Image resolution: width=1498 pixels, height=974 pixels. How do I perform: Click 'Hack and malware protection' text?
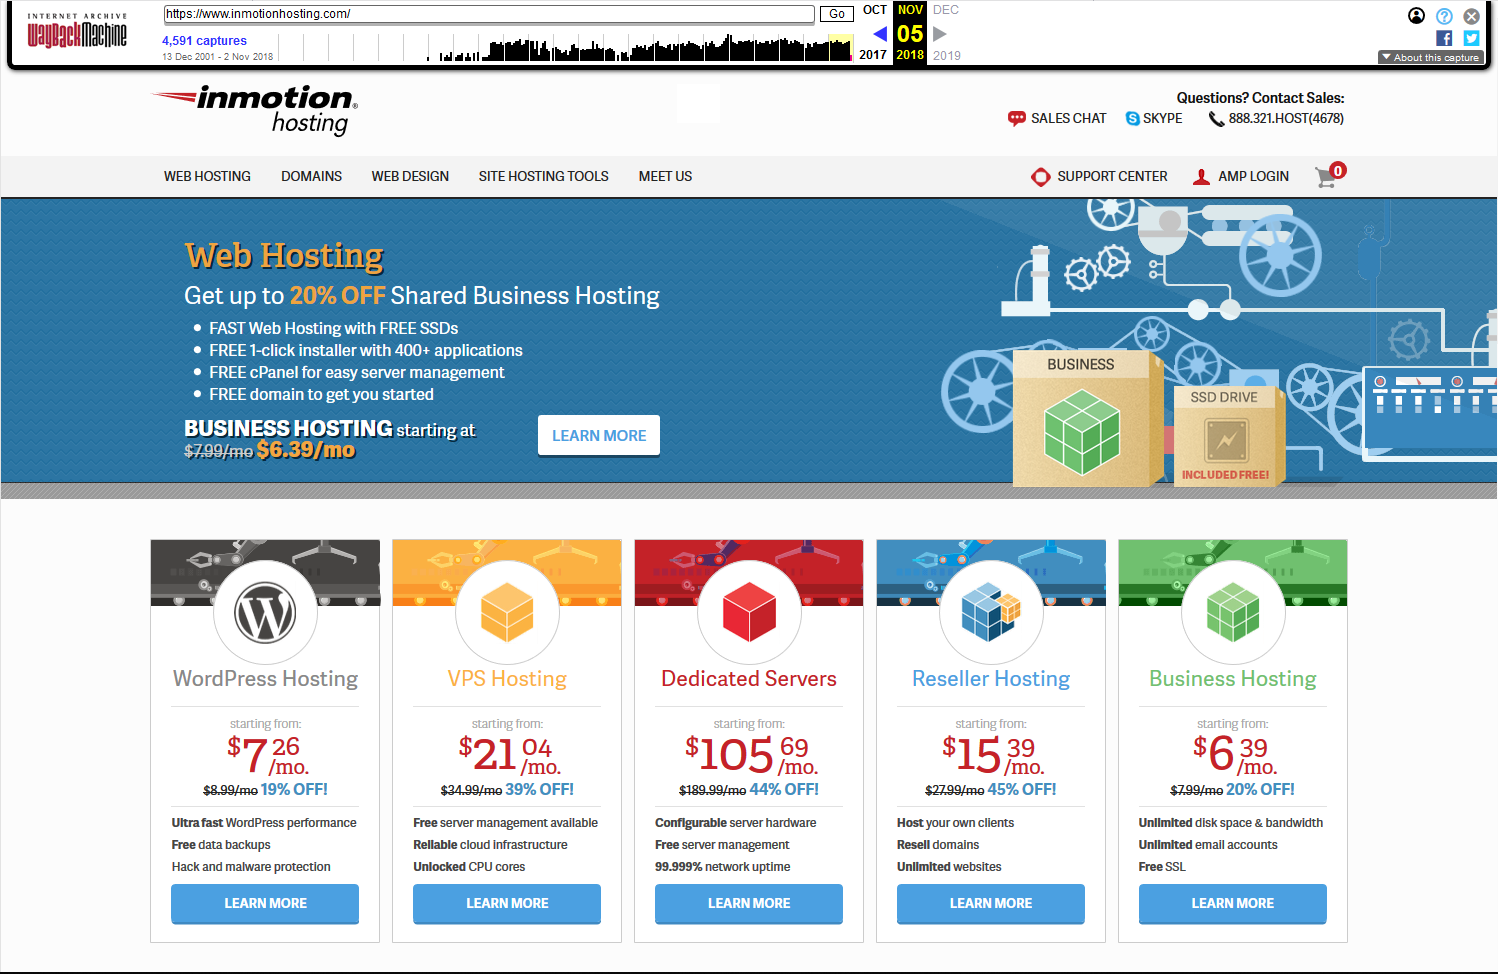coord(251,867)
